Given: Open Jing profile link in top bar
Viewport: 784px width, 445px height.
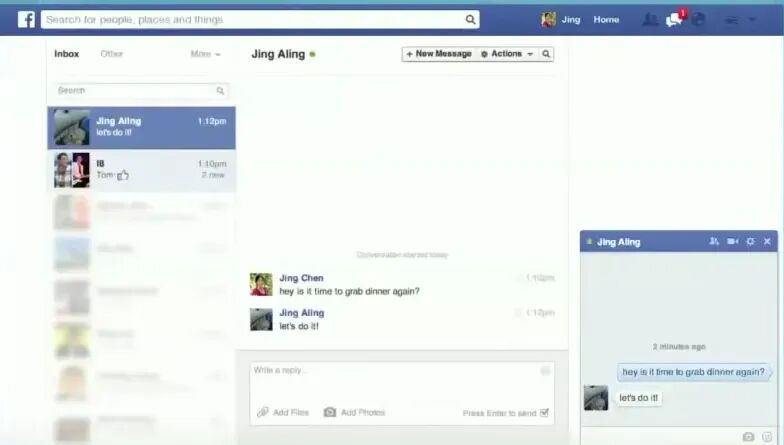Looking at the screenshot, I should [570, 20].
